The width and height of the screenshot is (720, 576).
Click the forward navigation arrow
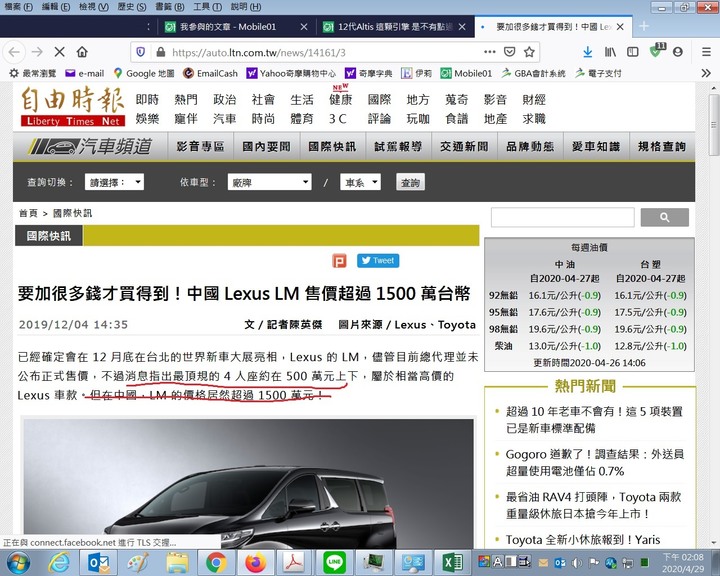[37, 52]
